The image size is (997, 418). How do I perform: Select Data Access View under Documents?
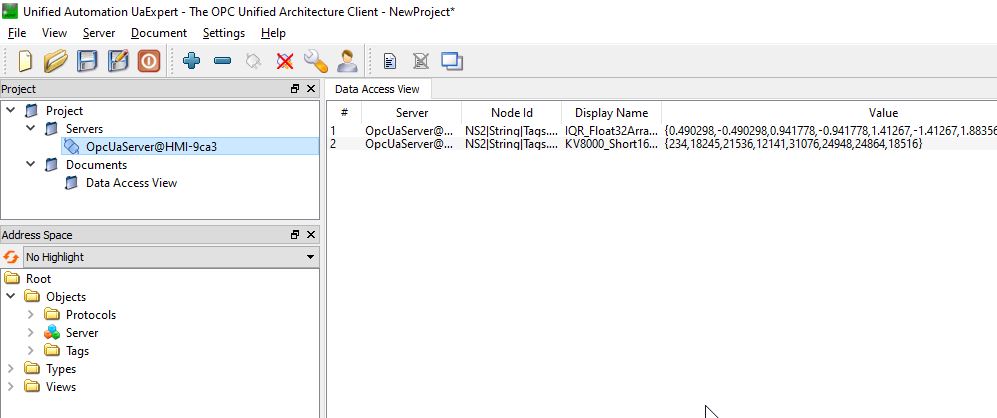(x=131, y=183)
